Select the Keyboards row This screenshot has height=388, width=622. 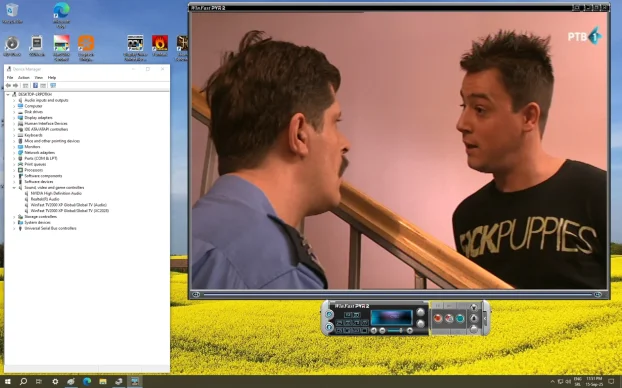tap(33, 135)
